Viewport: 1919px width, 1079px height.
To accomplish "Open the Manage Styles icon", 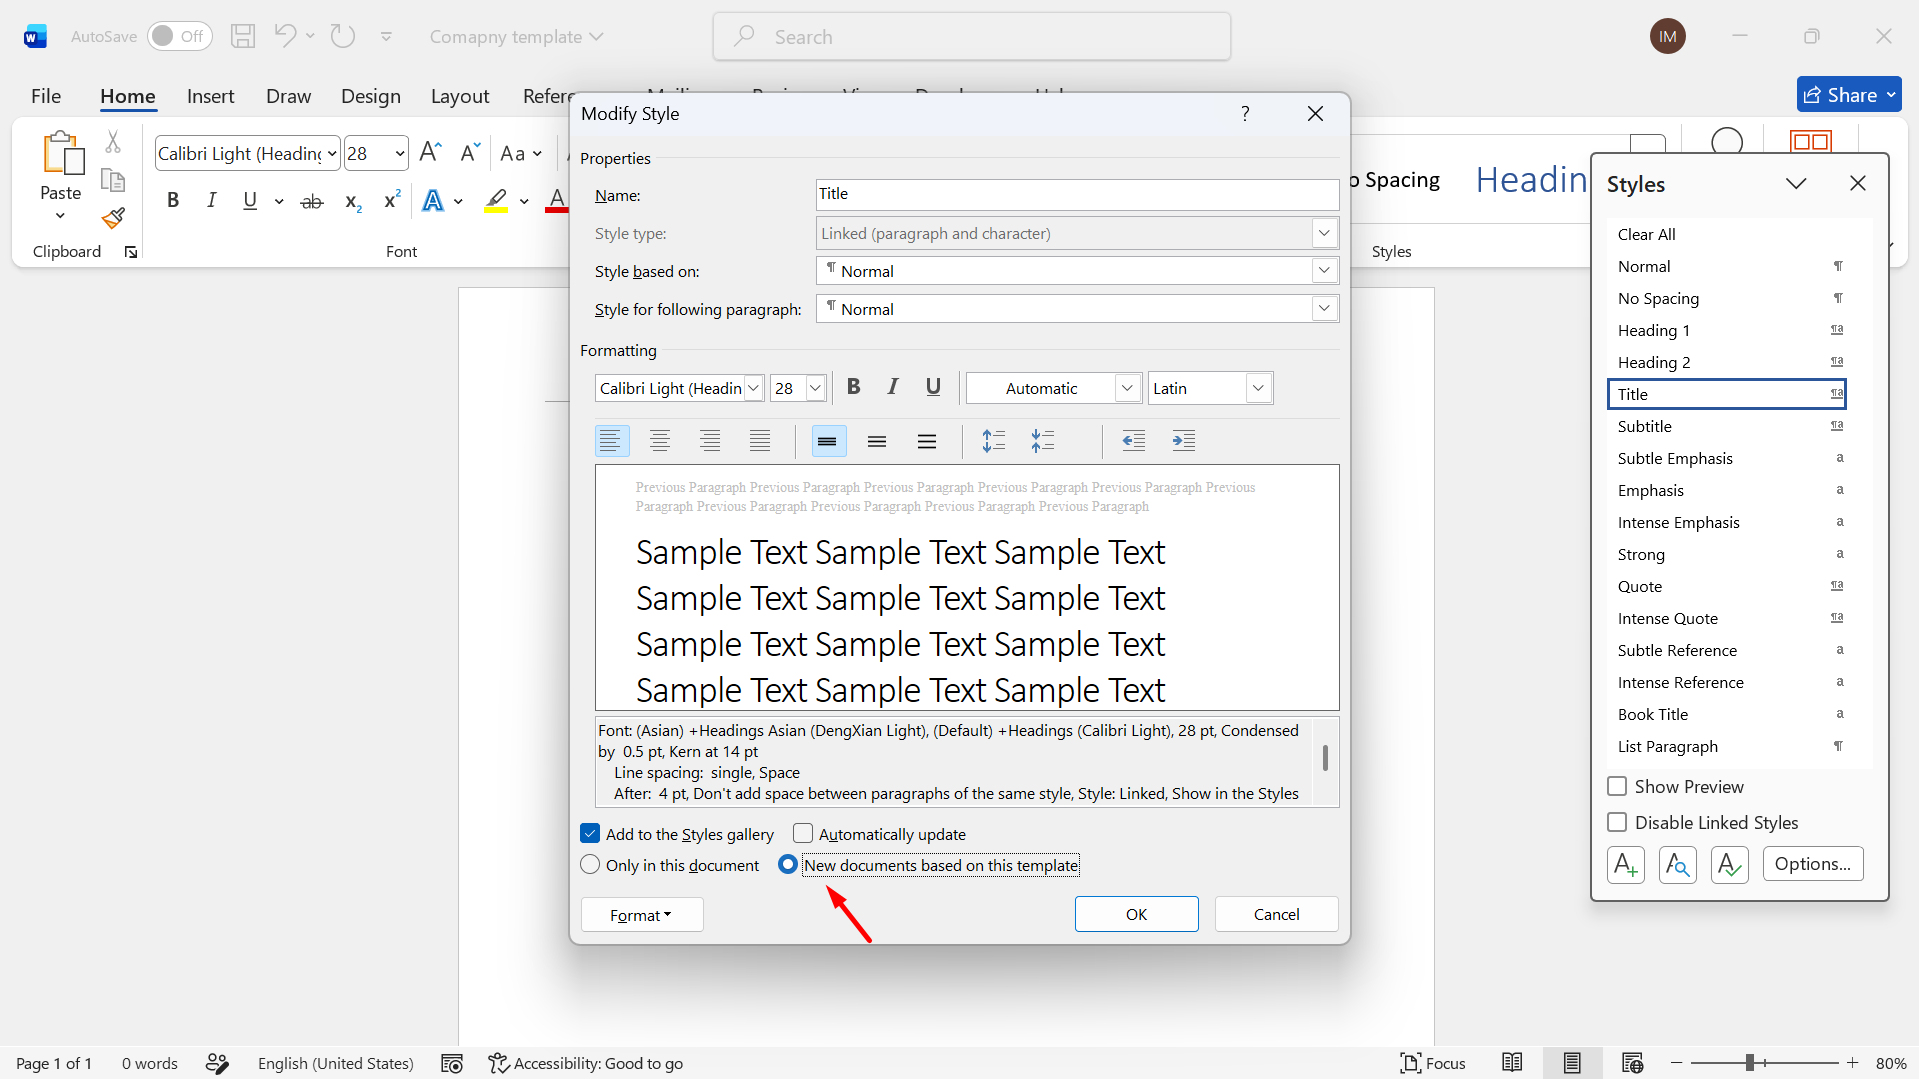I will (1730, 864).
